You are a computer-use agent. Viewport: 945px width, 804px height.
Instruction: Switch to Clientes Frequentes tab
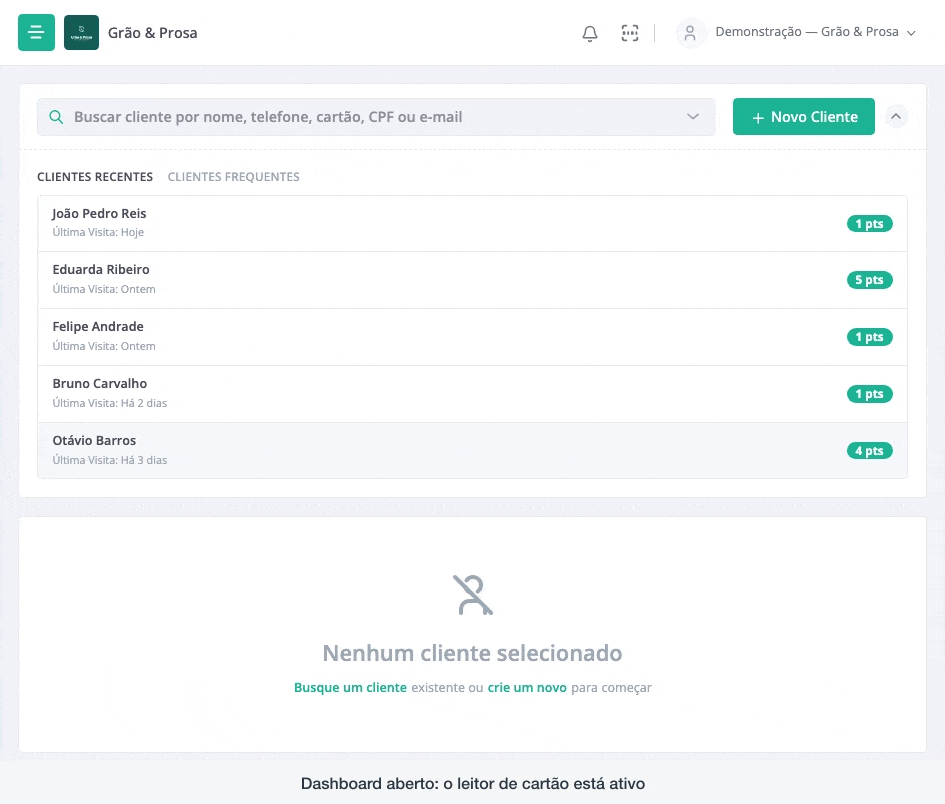point(233,177)
